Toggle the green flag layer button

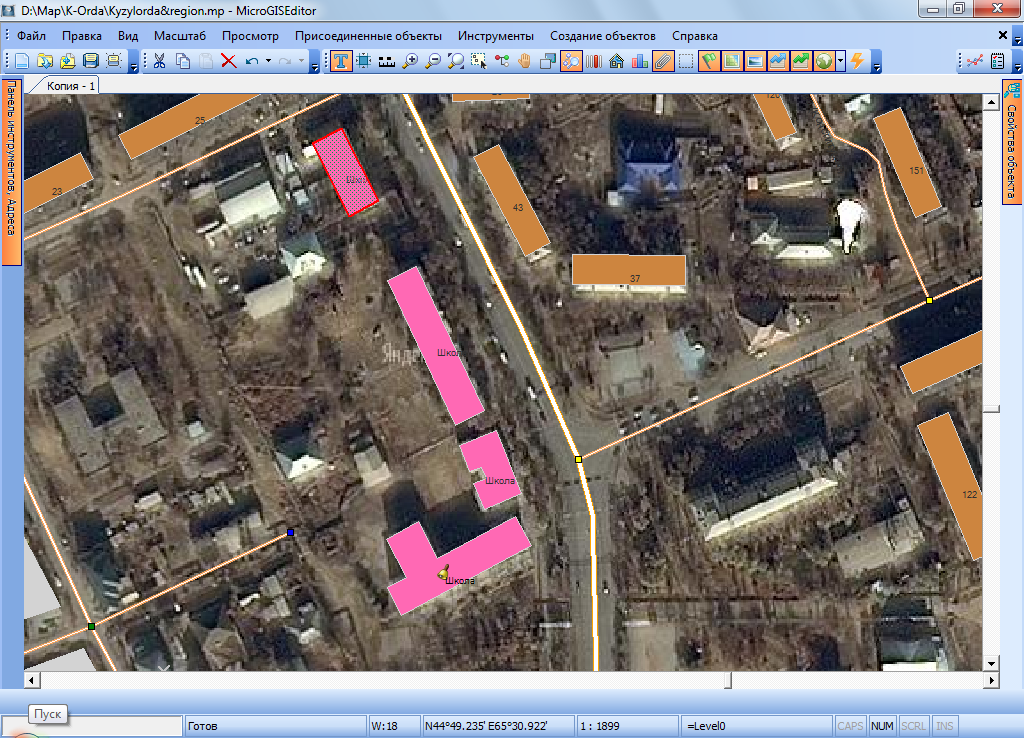(709, 61)
